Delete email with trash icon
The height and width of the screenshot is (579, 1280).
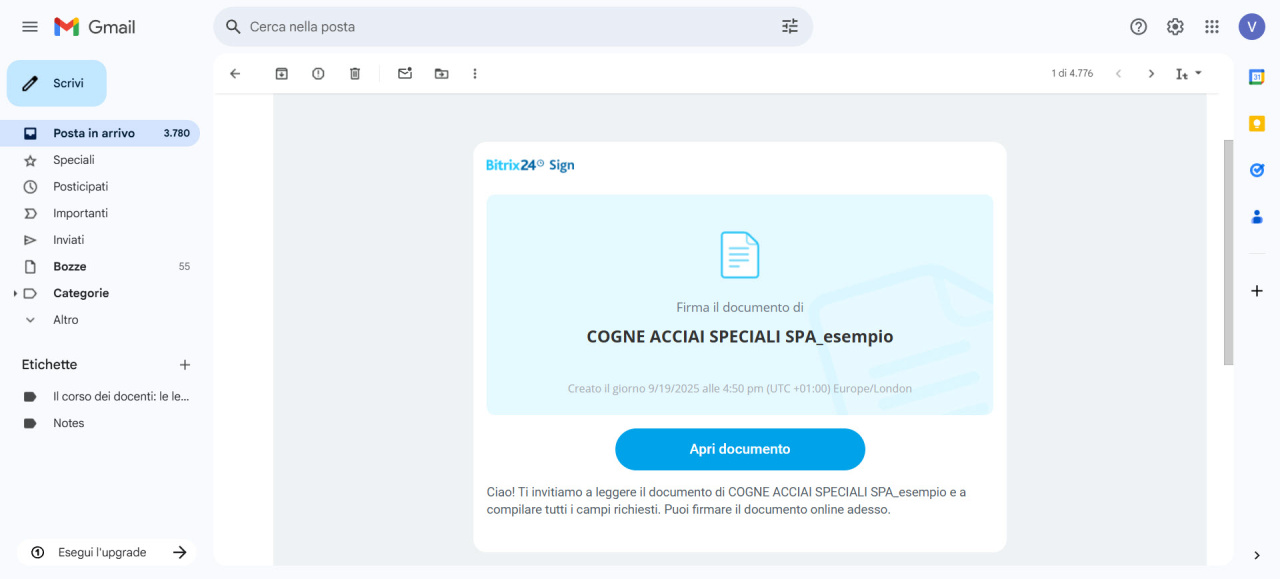click(x=355, y=74)
